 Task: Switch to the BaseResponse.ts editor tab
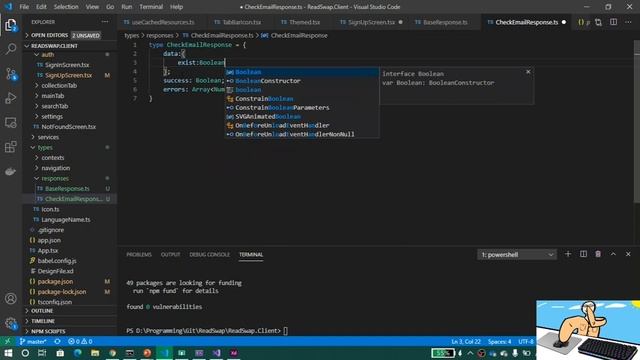click(445, 22)
